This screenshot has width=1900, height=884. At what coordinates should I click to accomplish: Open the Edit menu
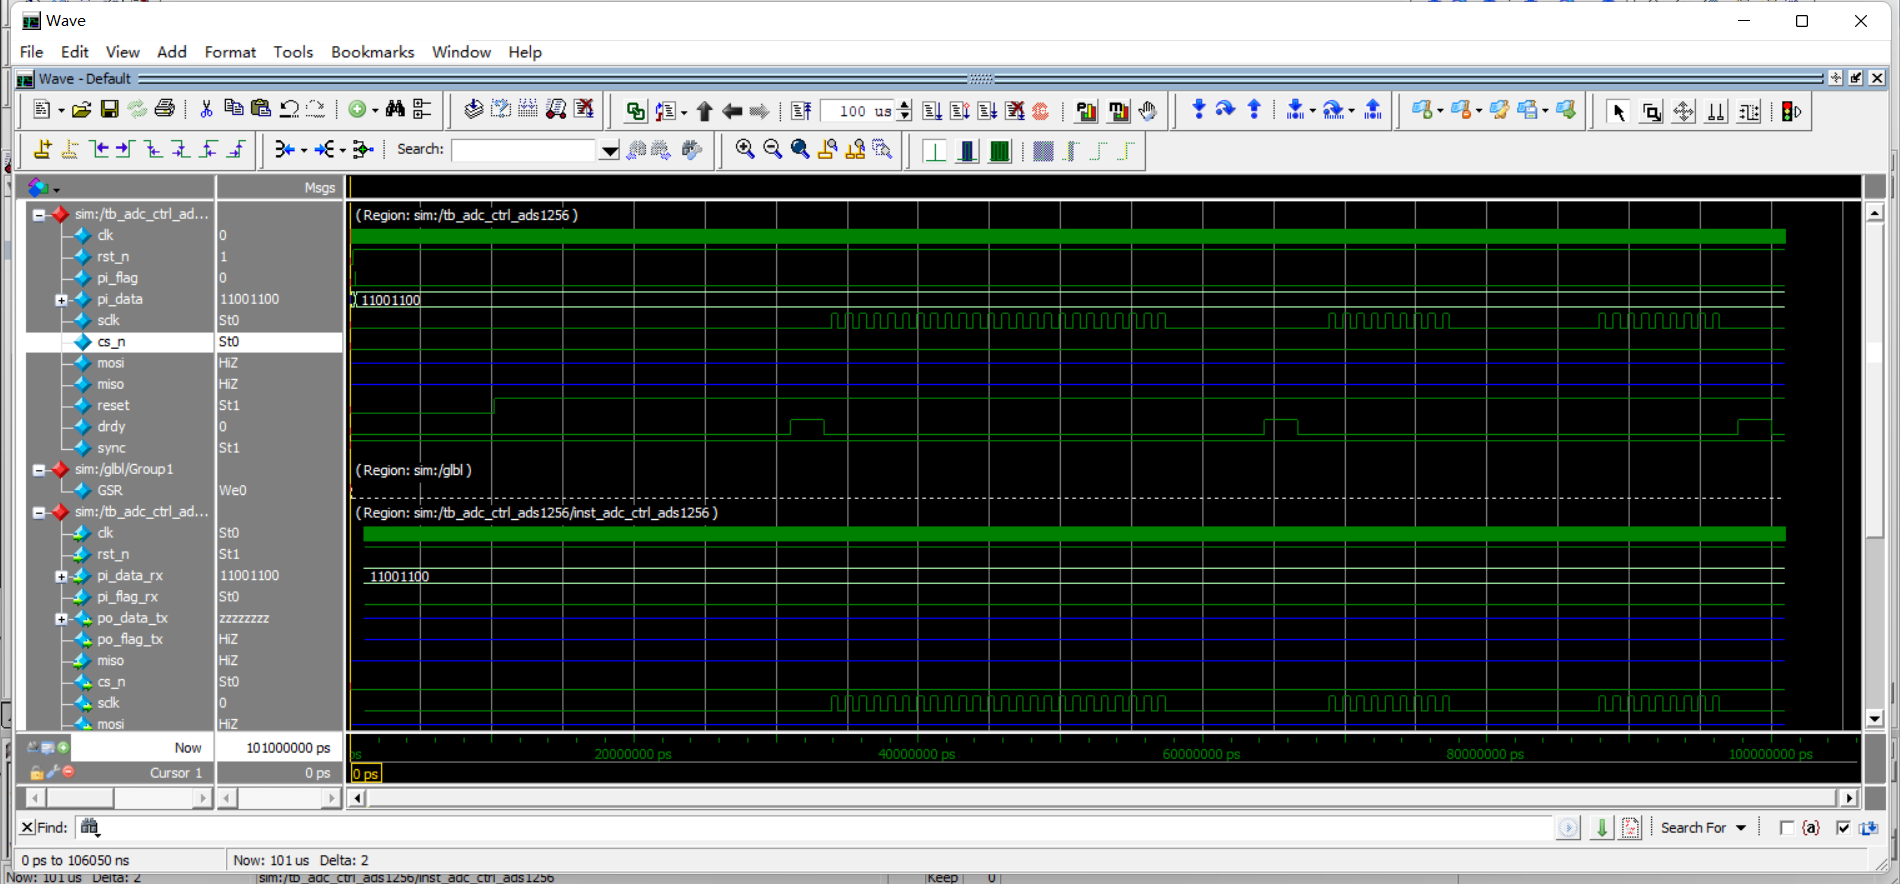(75, 52)
